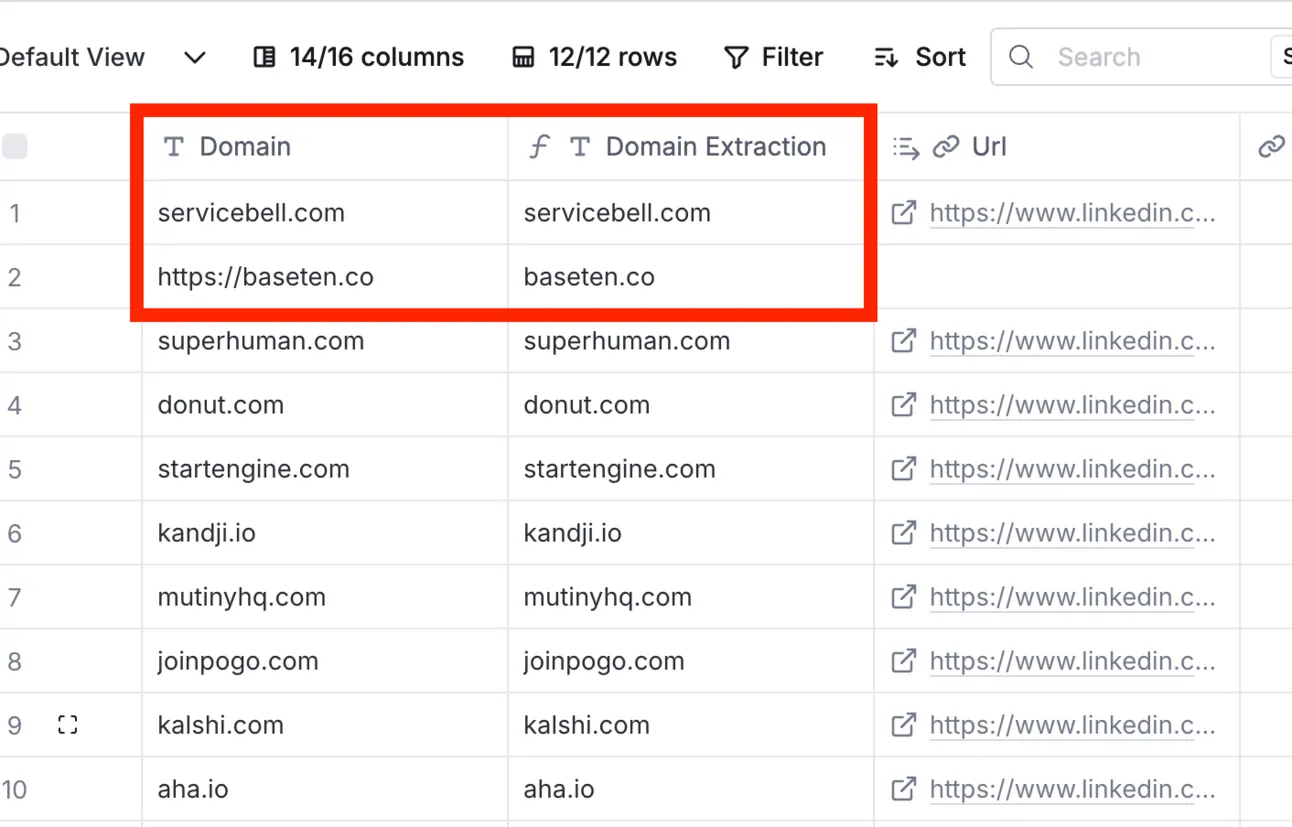Image resolution: width=1292 pixels, height=827 pixels.
Task: Select joinpogo.com in the Domain column
Action: [325, 661]
